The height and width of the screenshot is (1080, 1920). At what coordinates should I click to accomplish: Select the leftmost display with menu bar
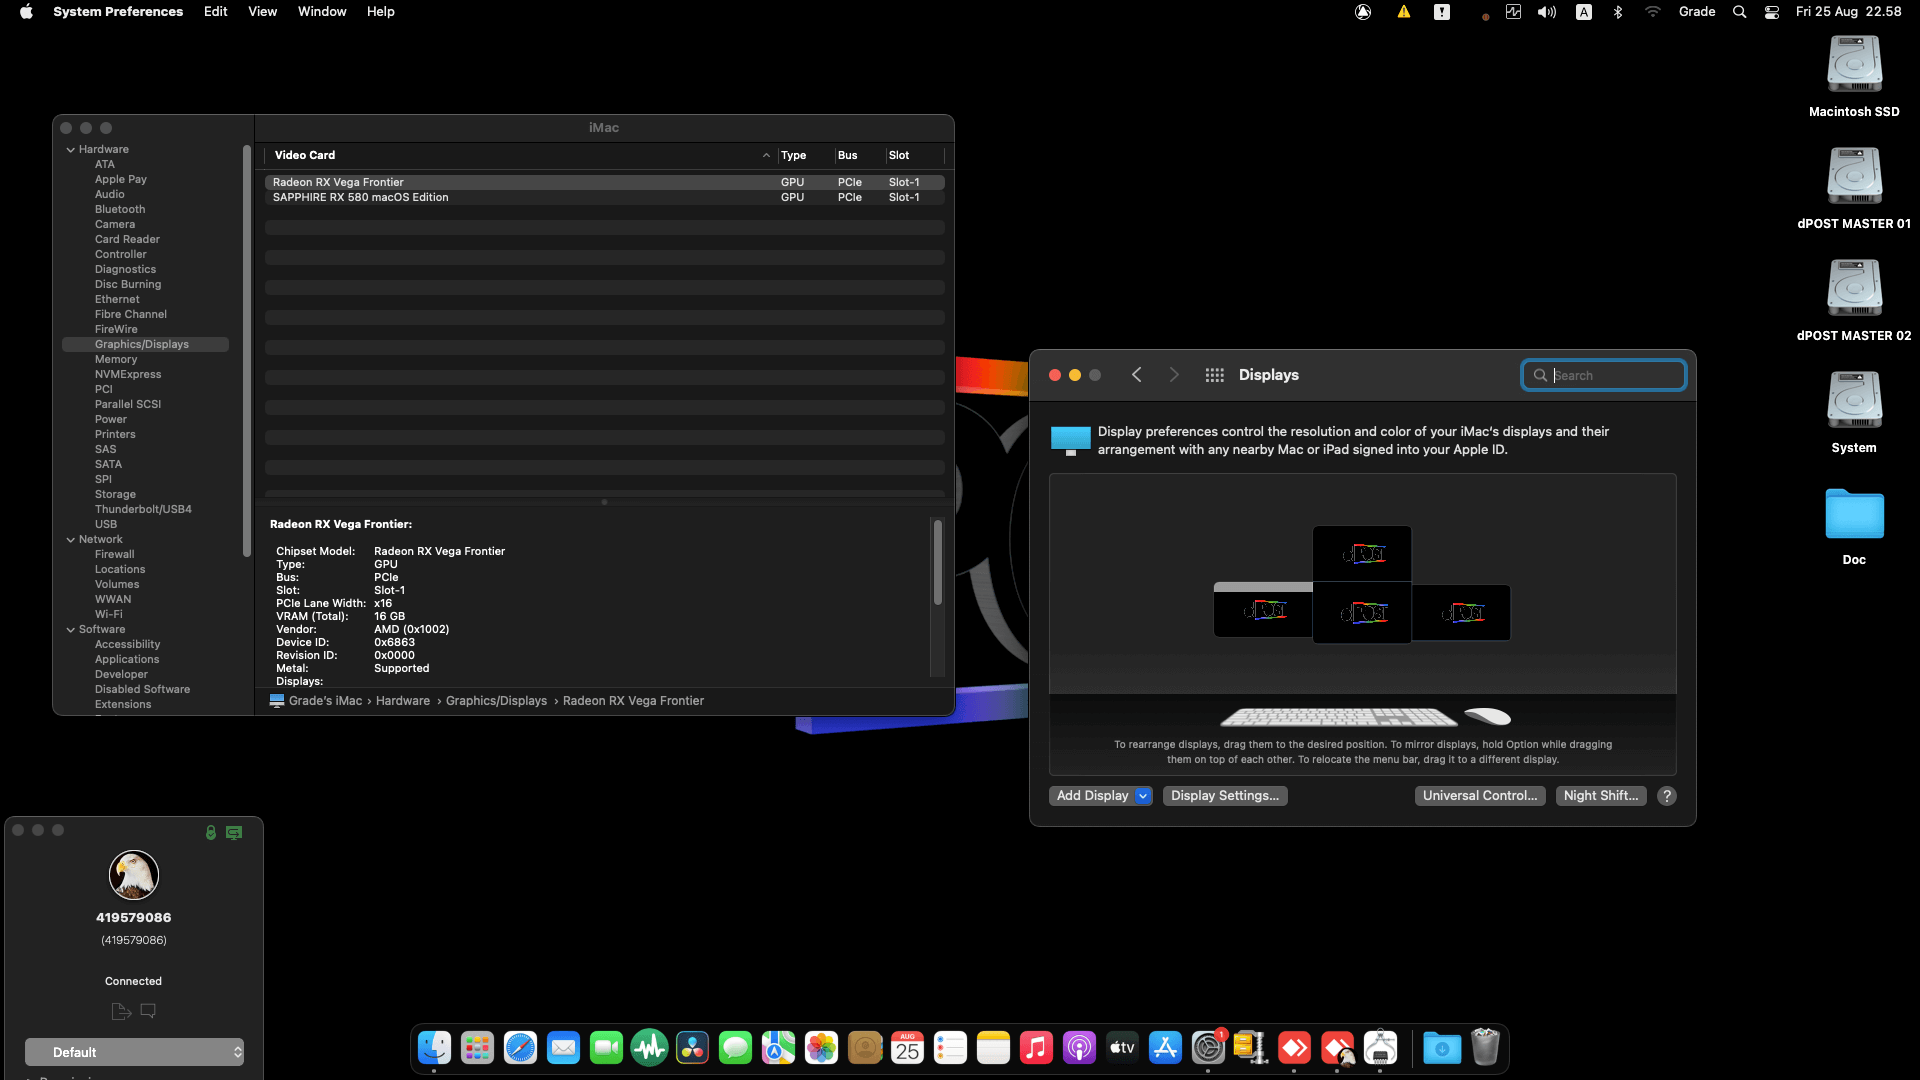(1263, 610)
